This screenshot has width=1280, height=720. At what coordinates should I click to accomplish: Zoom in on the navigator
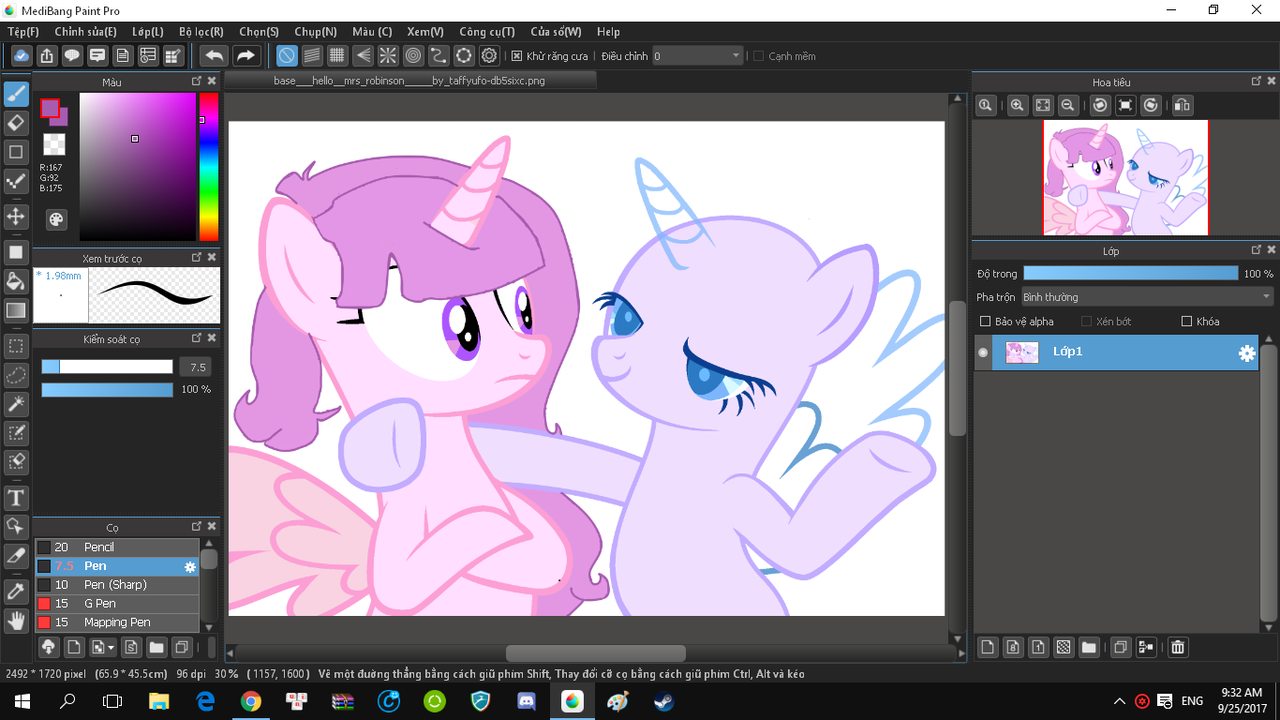1017,105
